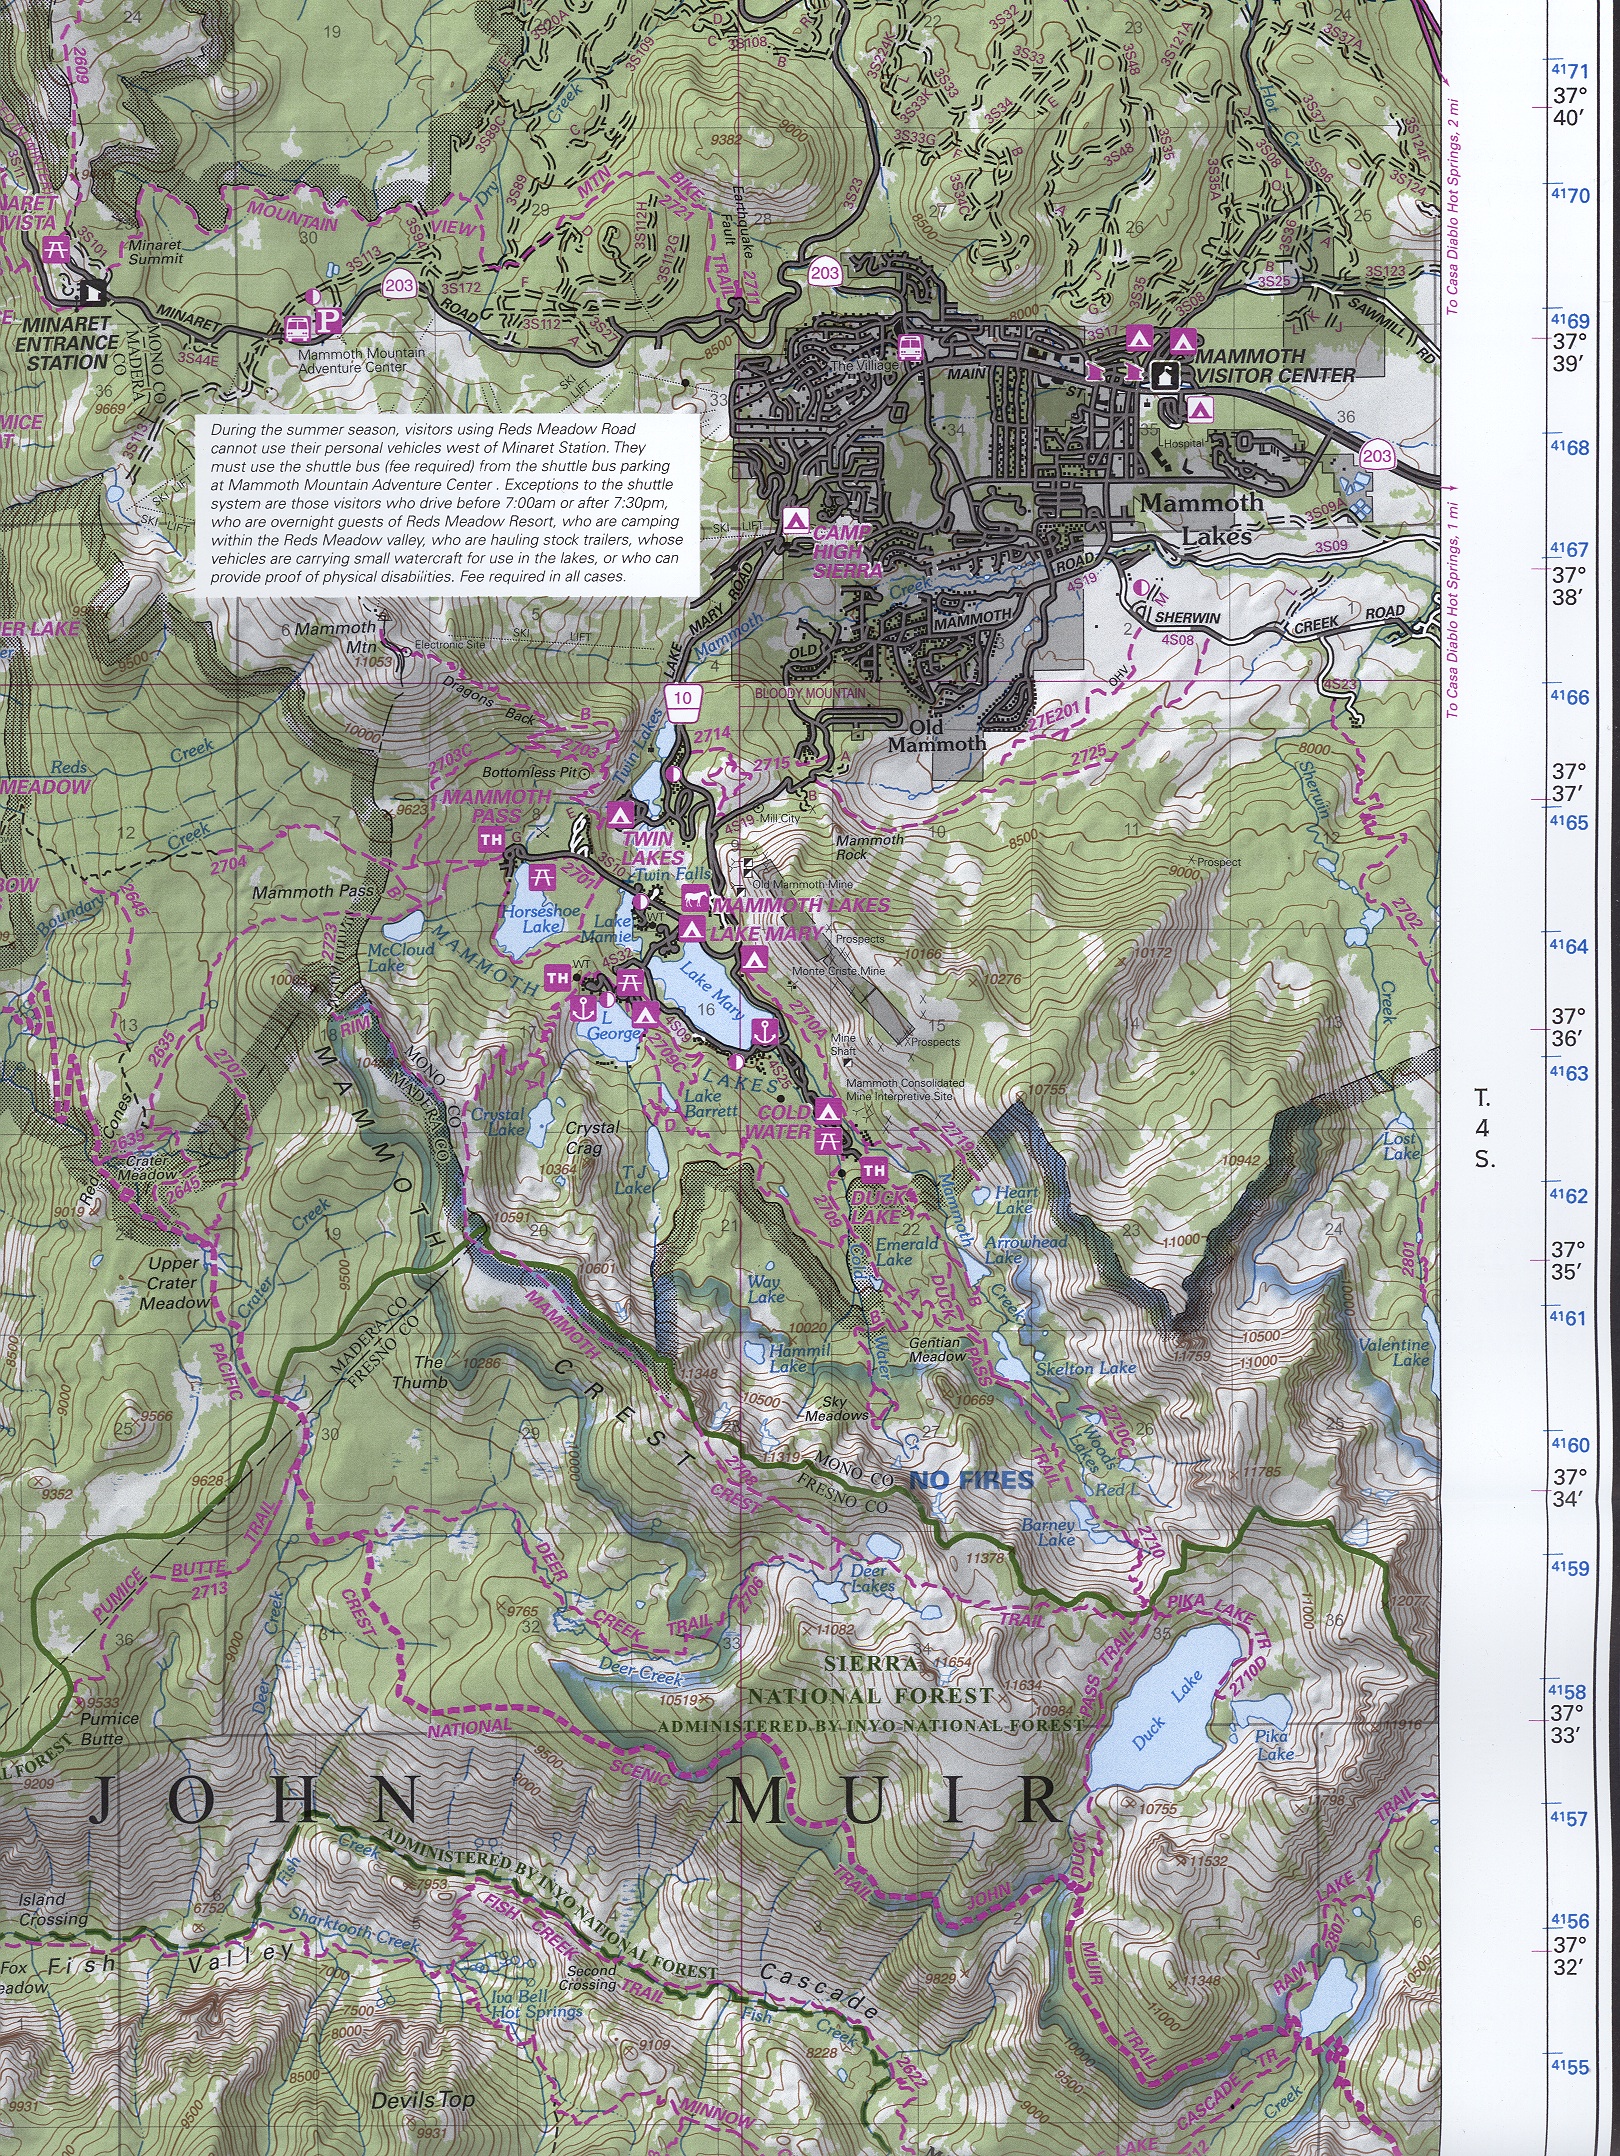Click the 'Hammil Lake' label
Screen dimensions: 1620x2156
click(x=799, y=1358)
